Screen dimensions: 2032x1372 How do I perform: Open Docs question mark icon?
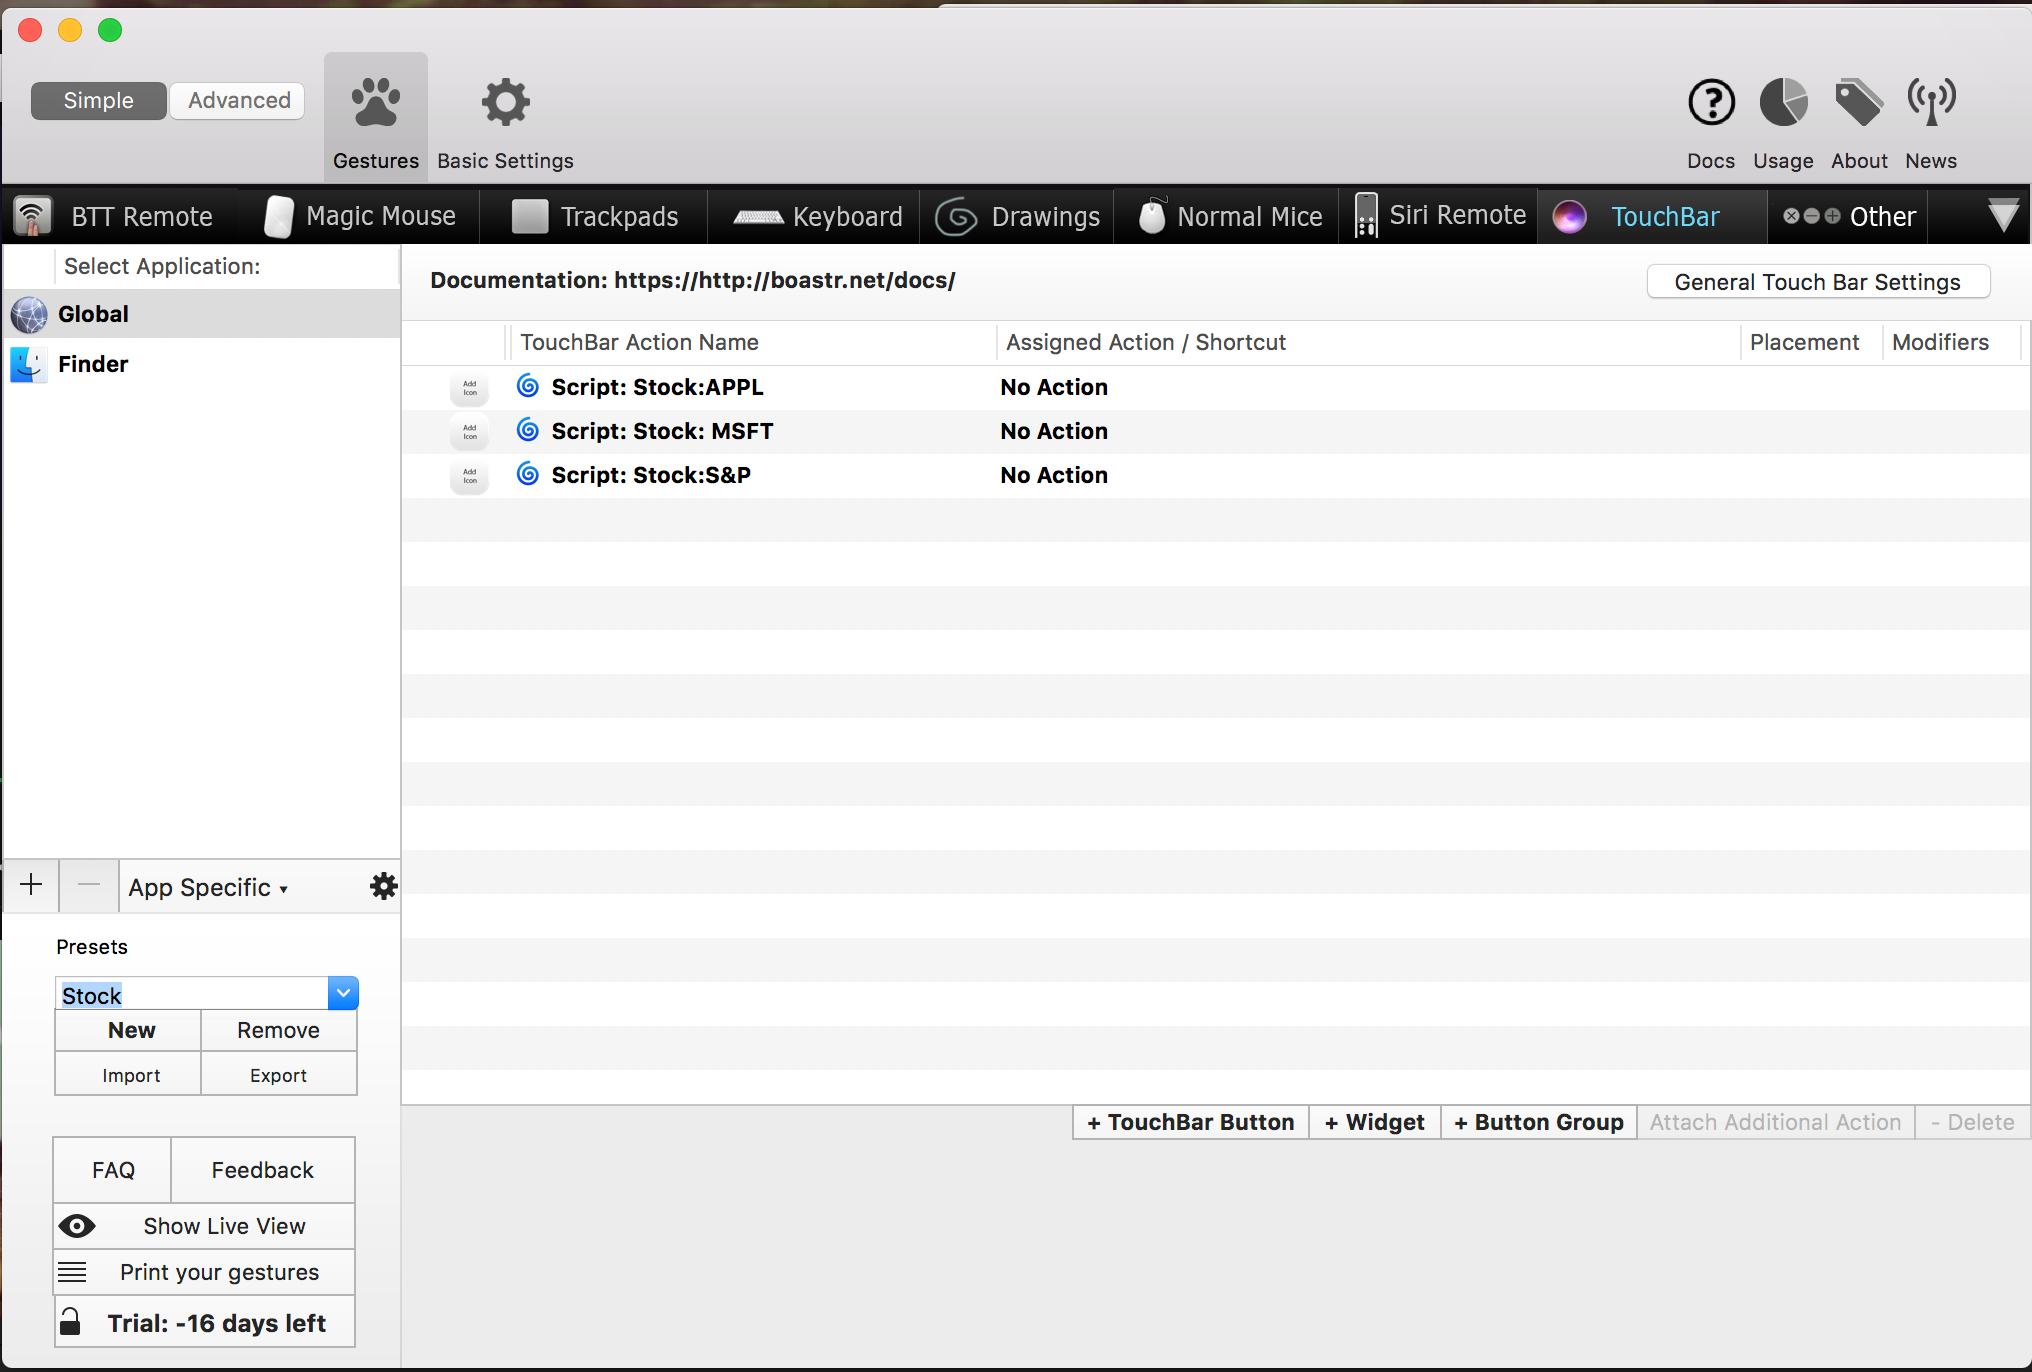1711,102
